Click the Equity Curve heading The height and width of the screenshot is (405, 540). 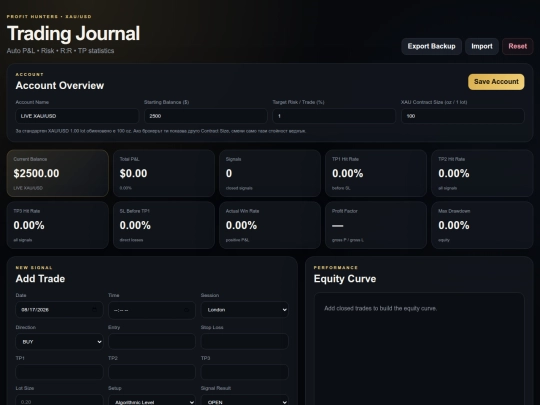345,279
